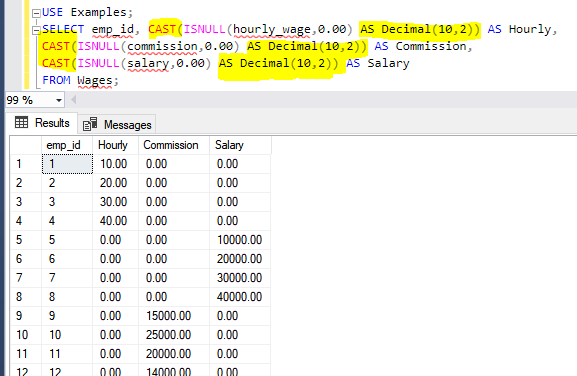The height and width of the screenshot is (376, 577).
Task: Select the Salary value 30000.00
Action: (x=240, y=278)
